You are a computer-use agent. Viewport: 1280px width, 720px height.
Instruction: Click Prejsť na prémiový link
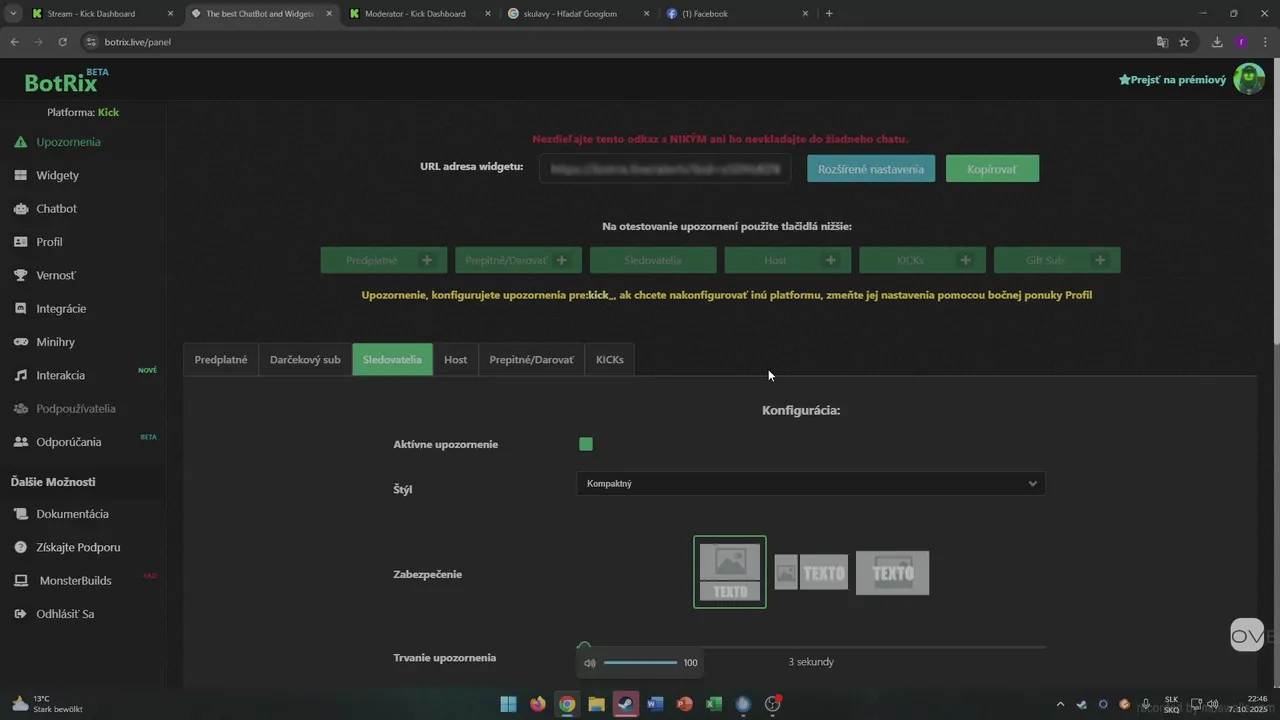coord(1172,80)
